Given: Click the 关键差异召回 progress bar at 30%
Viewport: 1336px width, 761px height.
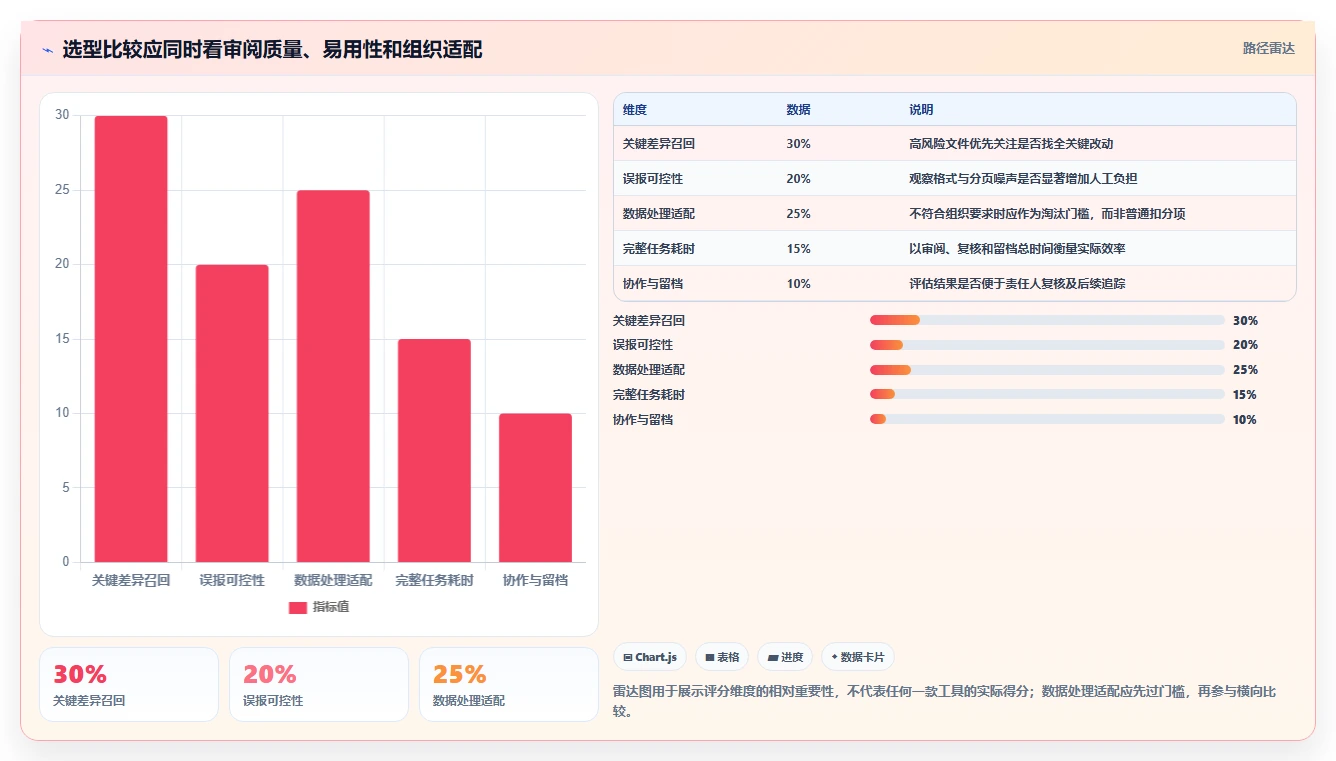Looking at the screenshot, I should [x=1047, y=320].
